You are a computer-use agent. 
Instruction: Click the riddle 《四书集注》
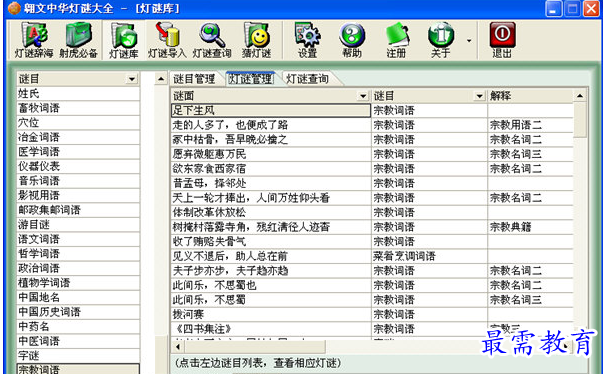271,329
